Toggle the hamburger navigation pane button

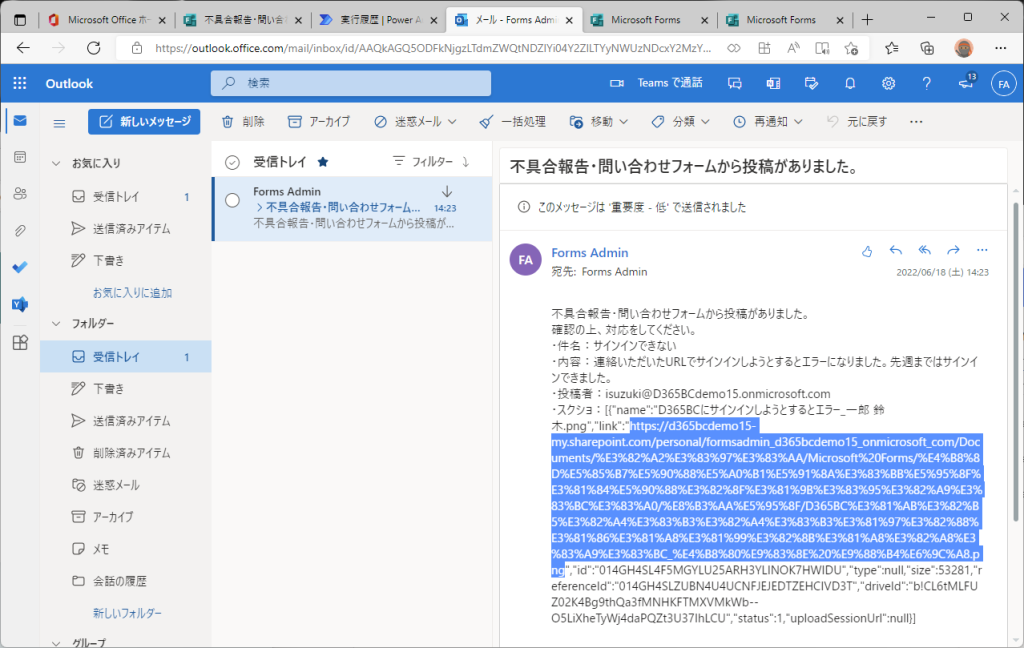pyautogui.click(x=59, y=123)
